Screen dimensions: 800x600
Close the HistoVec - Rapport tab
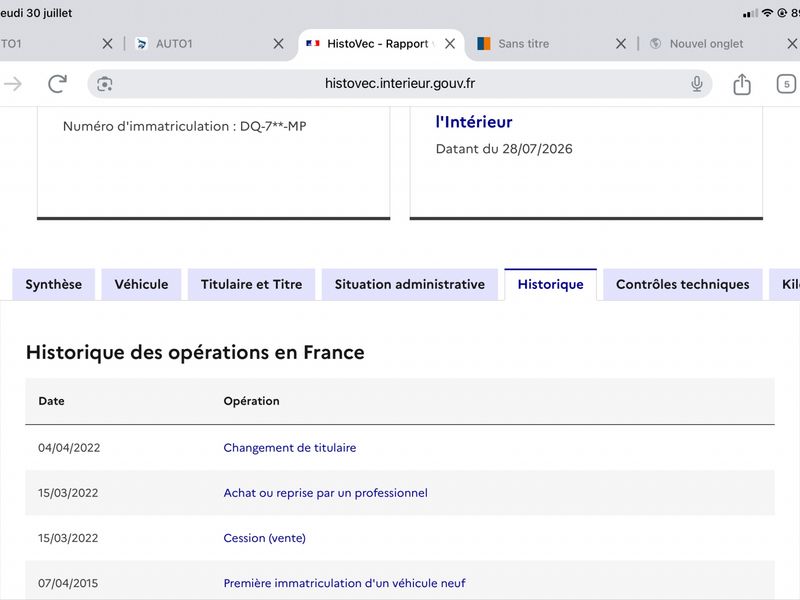click(x=449, y=44)
